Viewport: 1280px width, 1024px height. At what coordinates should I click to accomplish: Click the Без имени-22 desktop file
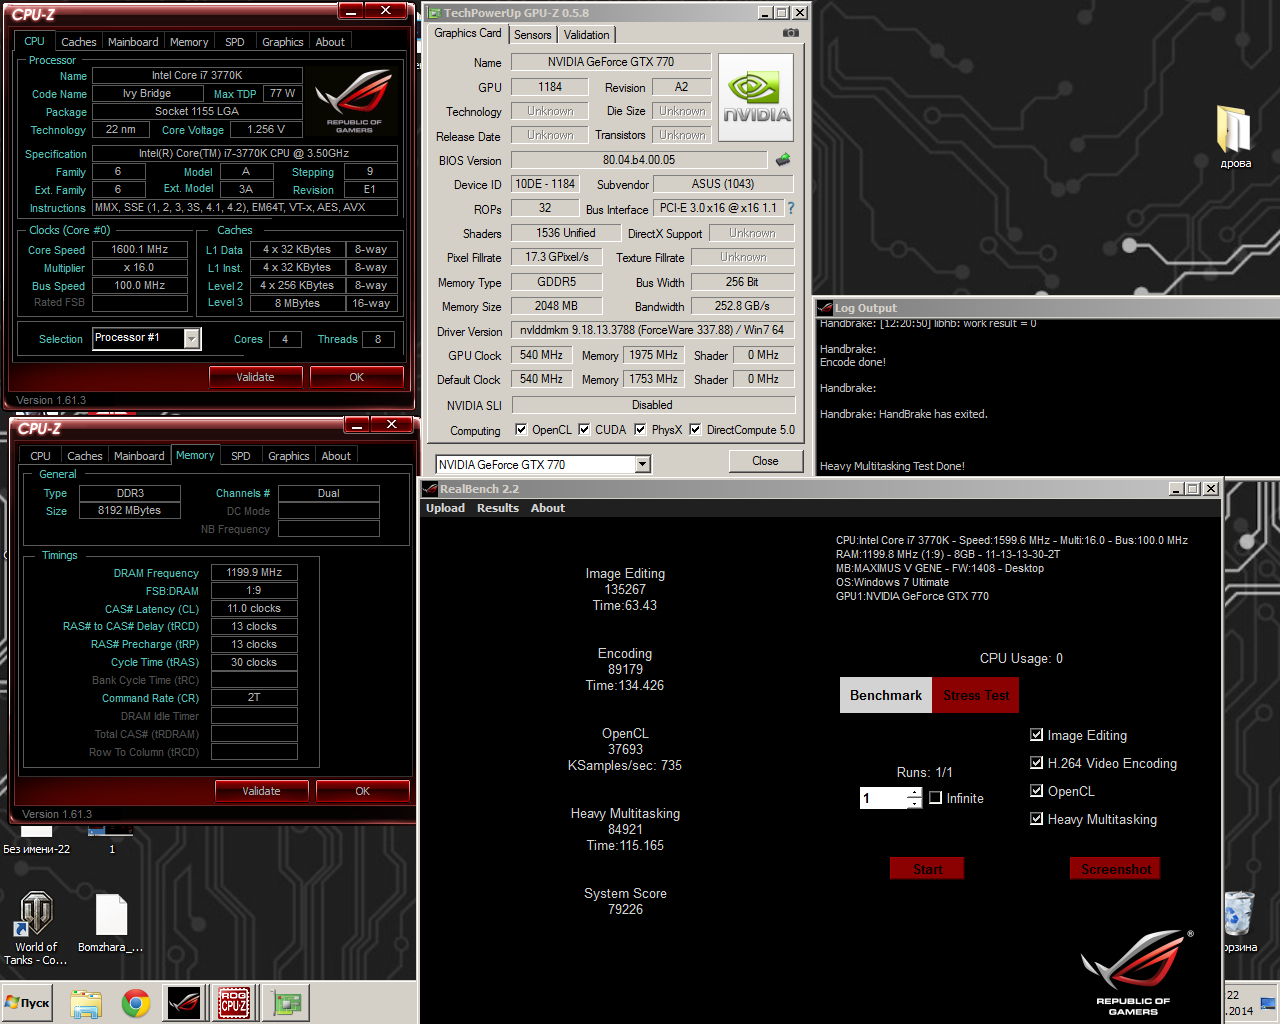pyautogui.click(x=36, y=839)
